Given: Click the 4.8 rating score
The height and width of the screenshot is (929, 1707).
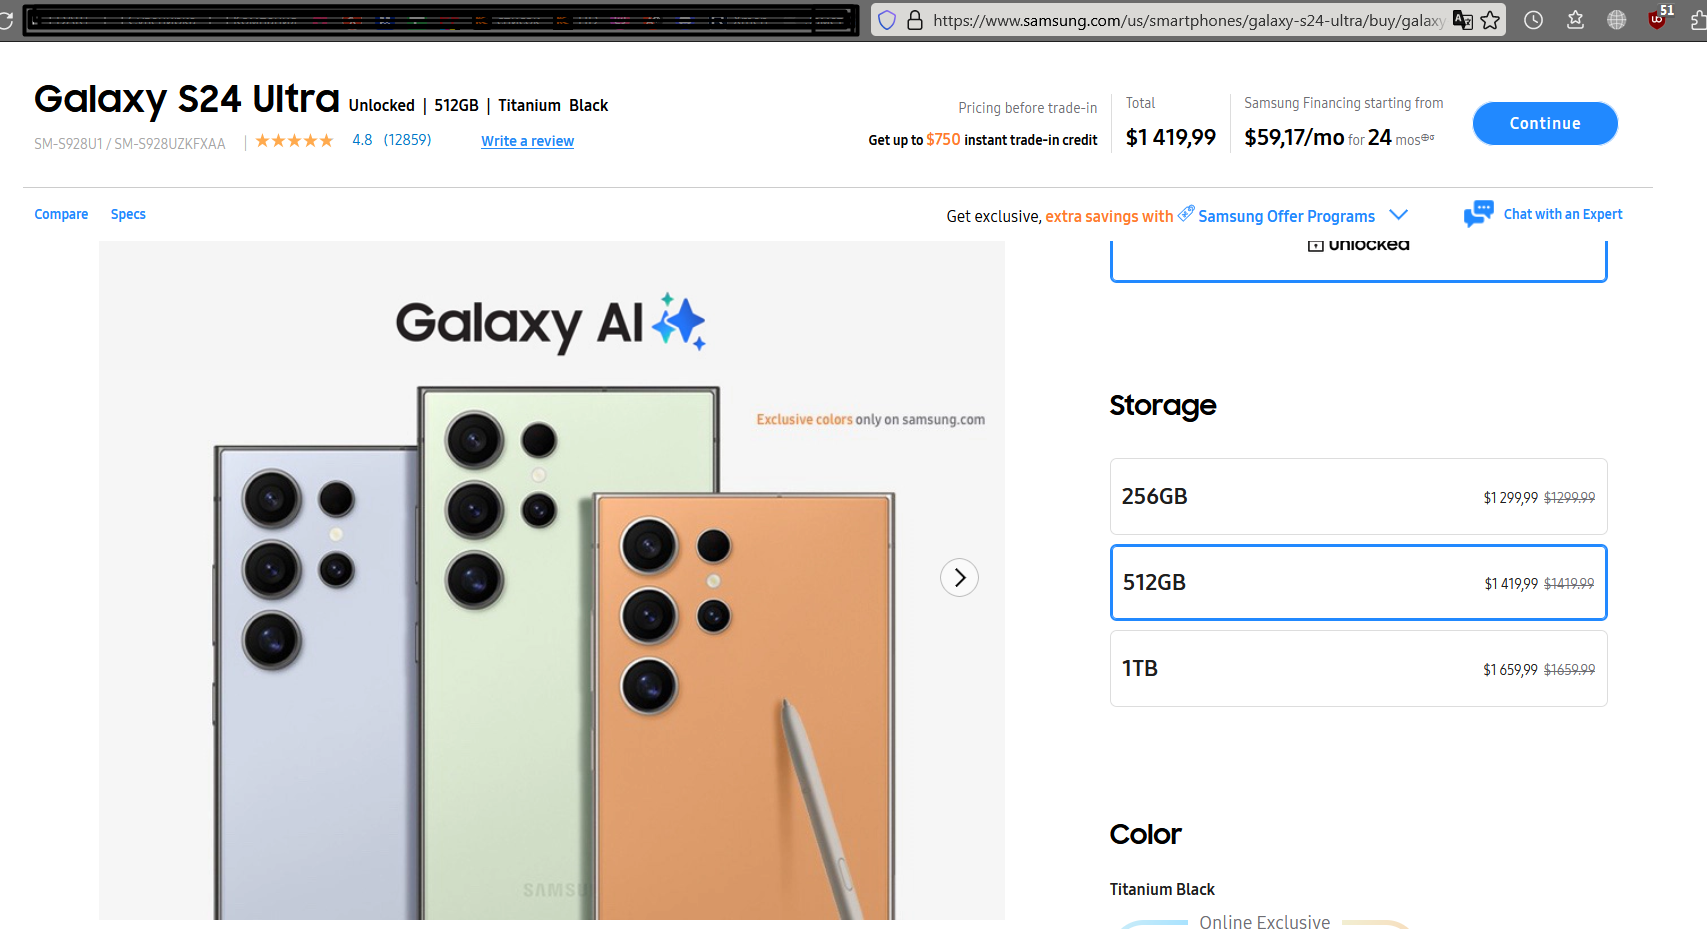Looking at the screenshot, I should 362,140.
